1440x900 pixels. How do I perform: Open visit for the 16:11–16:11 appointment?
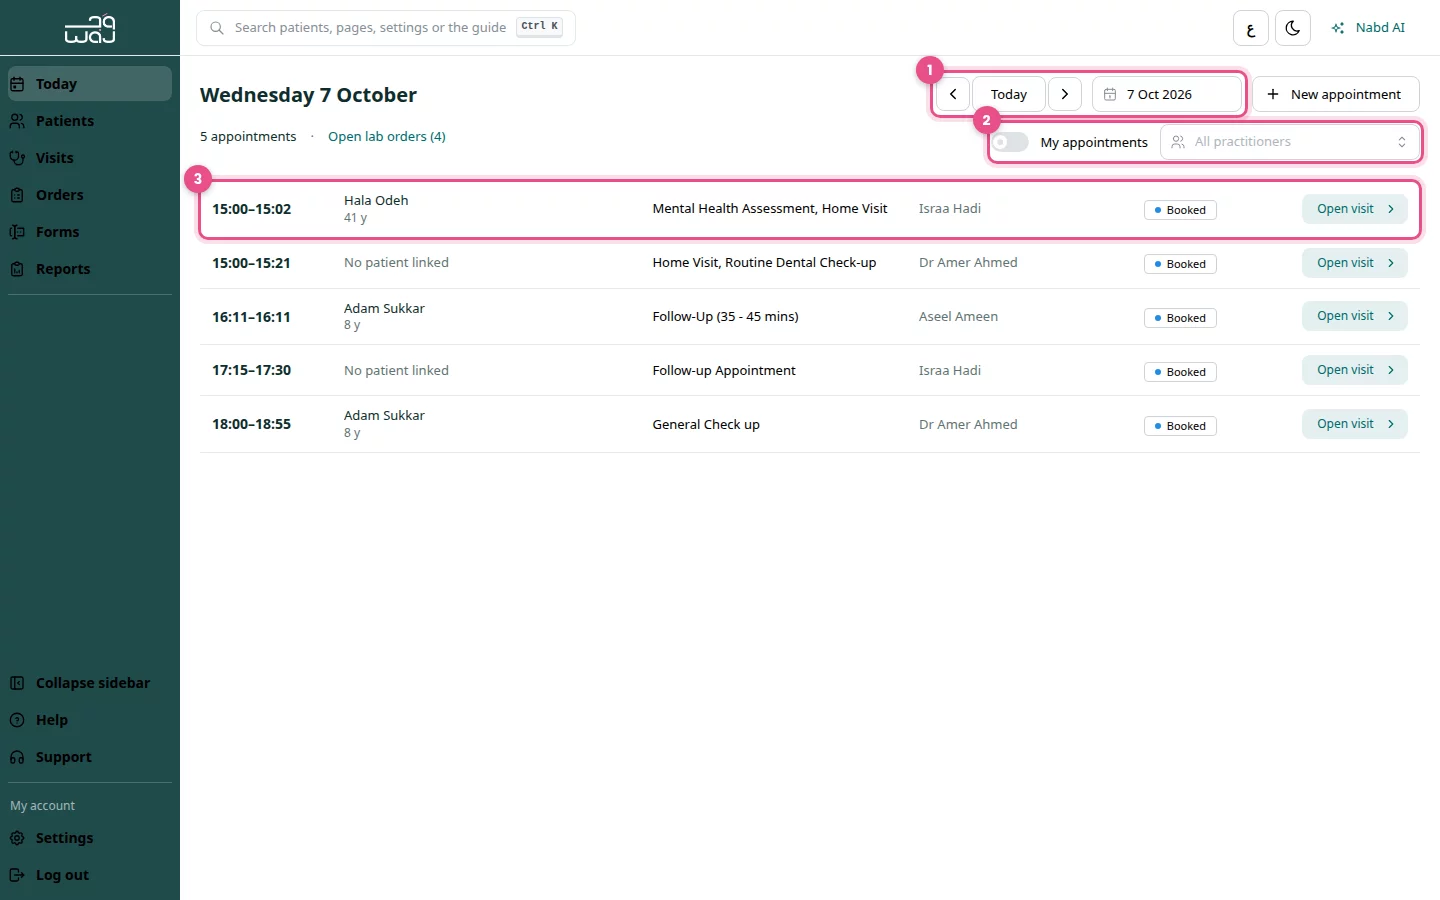point(1354,316)
